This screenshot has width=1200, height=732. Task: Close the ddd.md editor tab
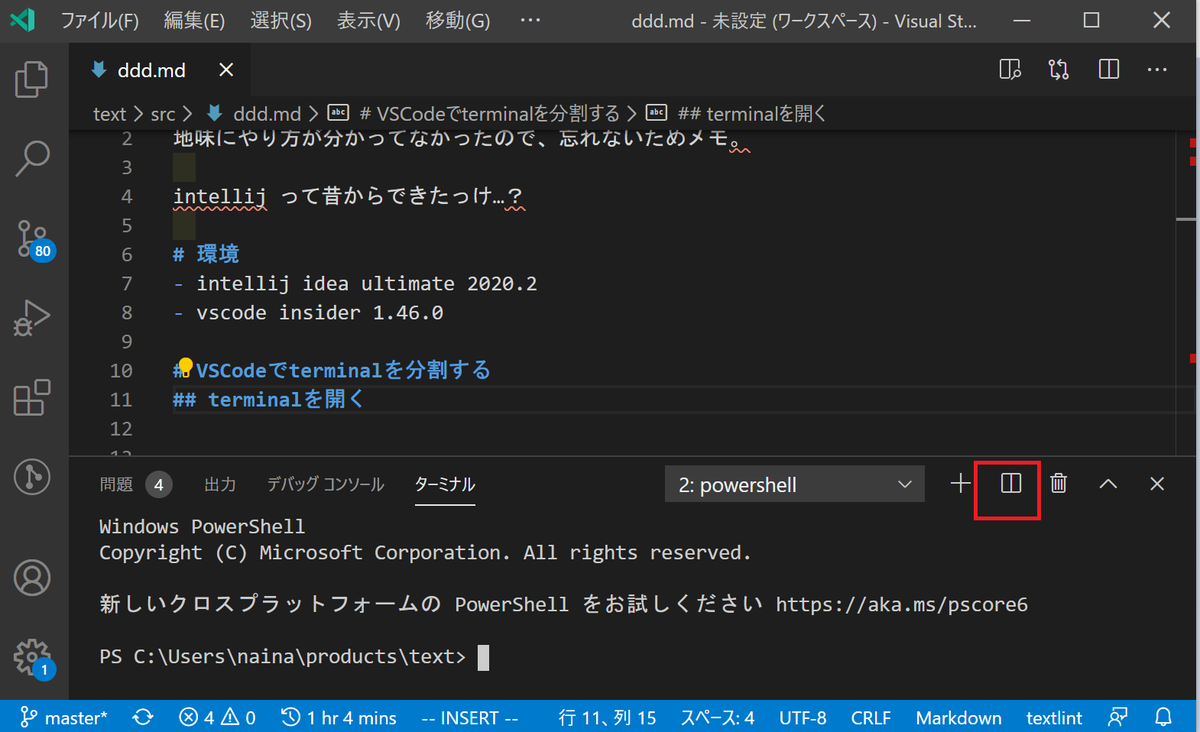click(227, 70)
